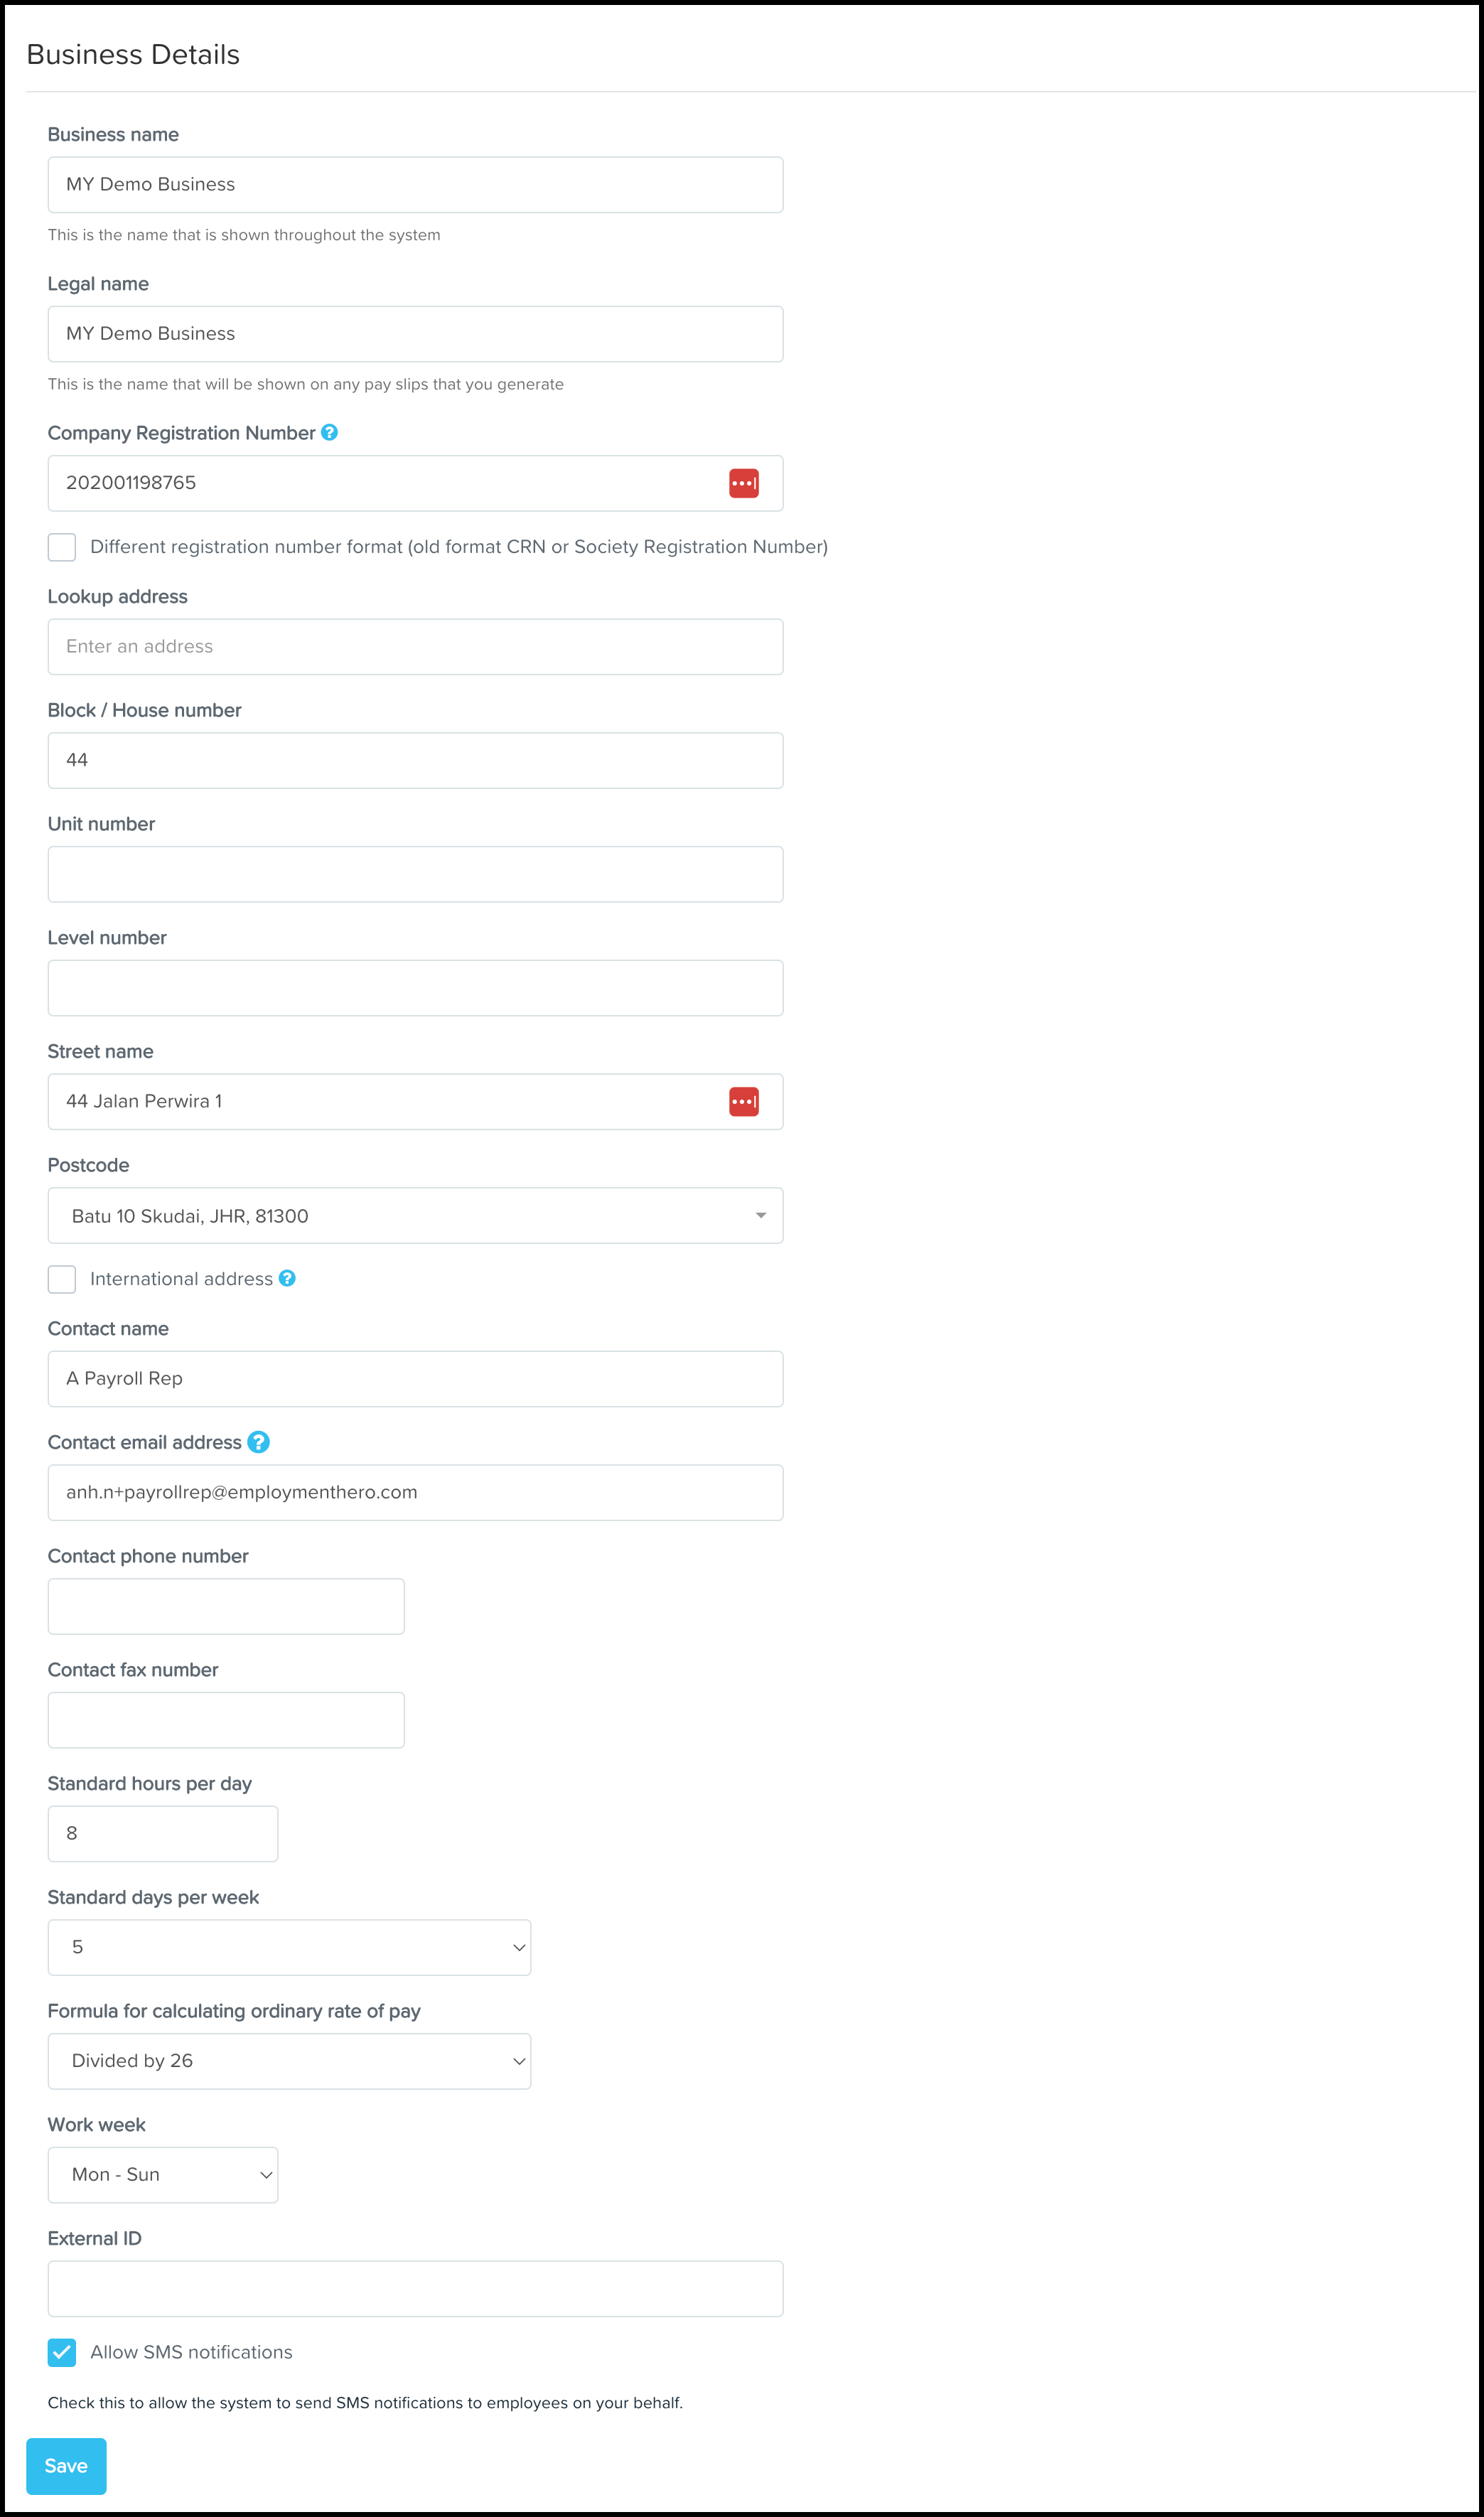Click the Contact phone number field

point(226,1606)
